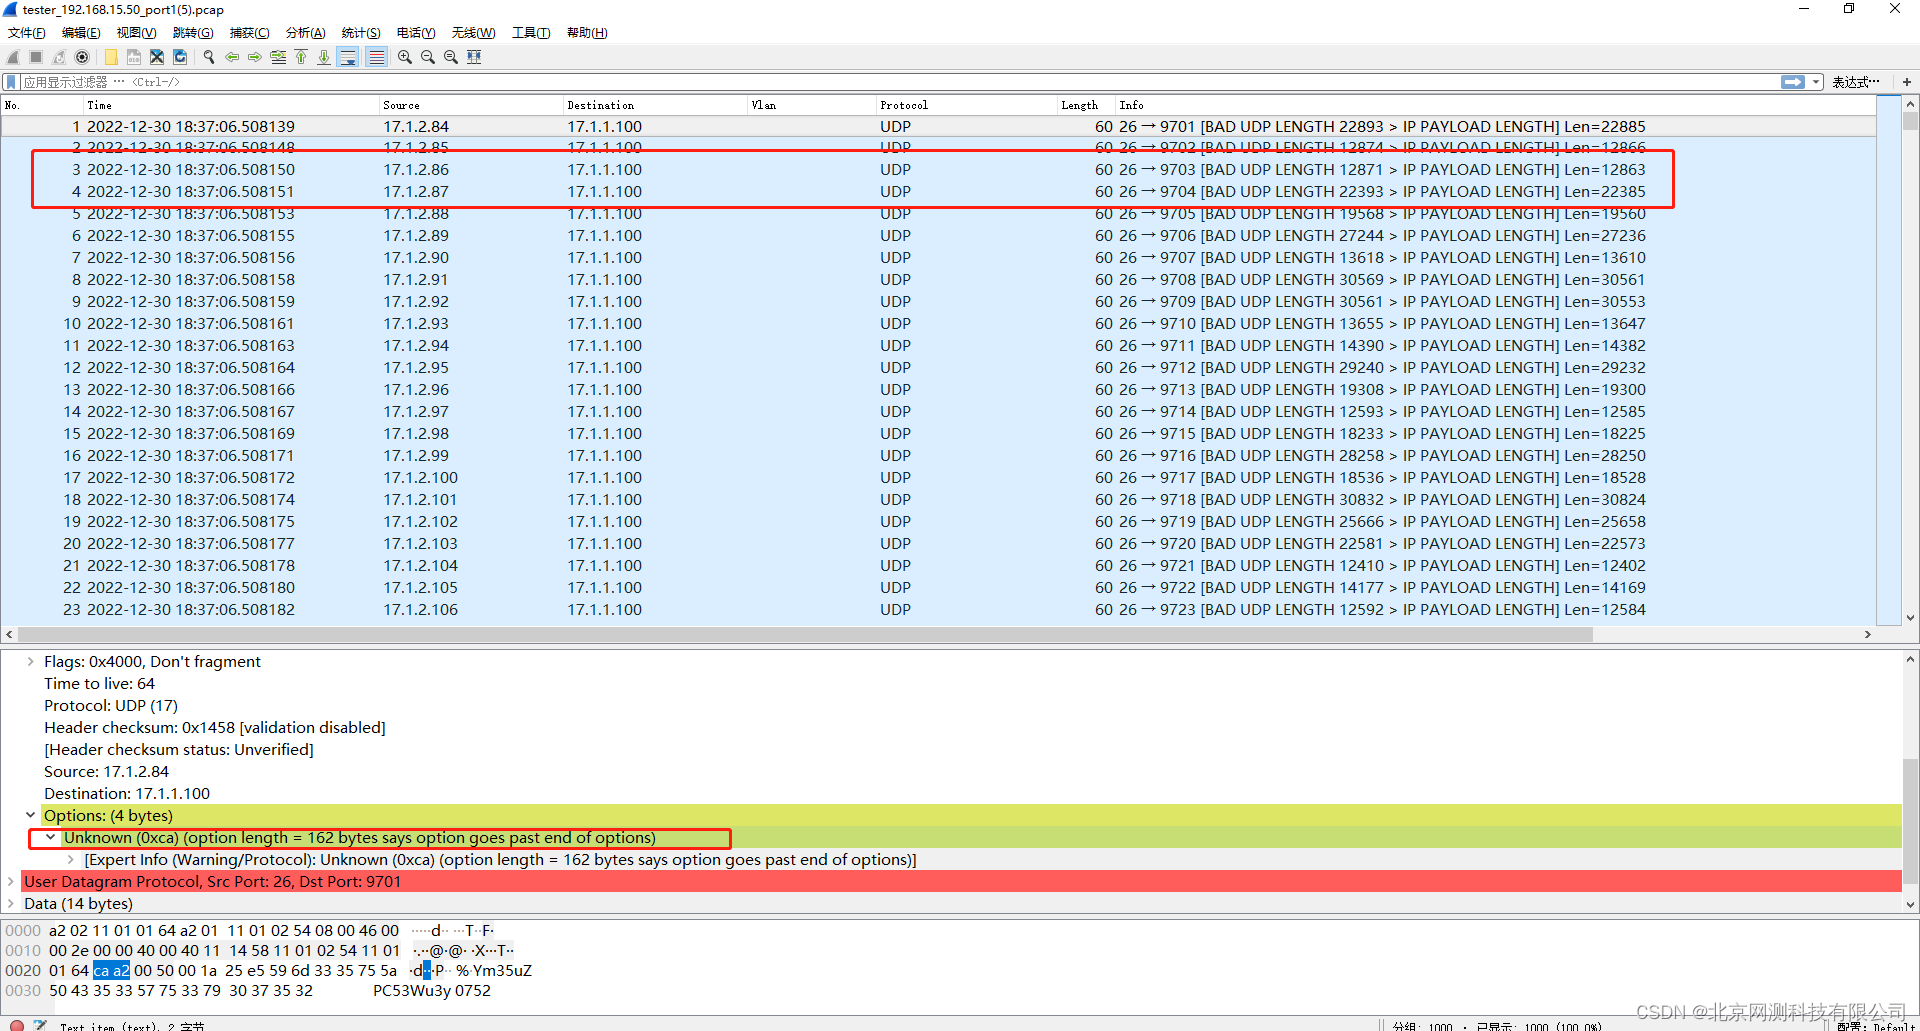Open the 文件(F) menu
This screenshot has height=1031, width=1920.
click(27, 33)
